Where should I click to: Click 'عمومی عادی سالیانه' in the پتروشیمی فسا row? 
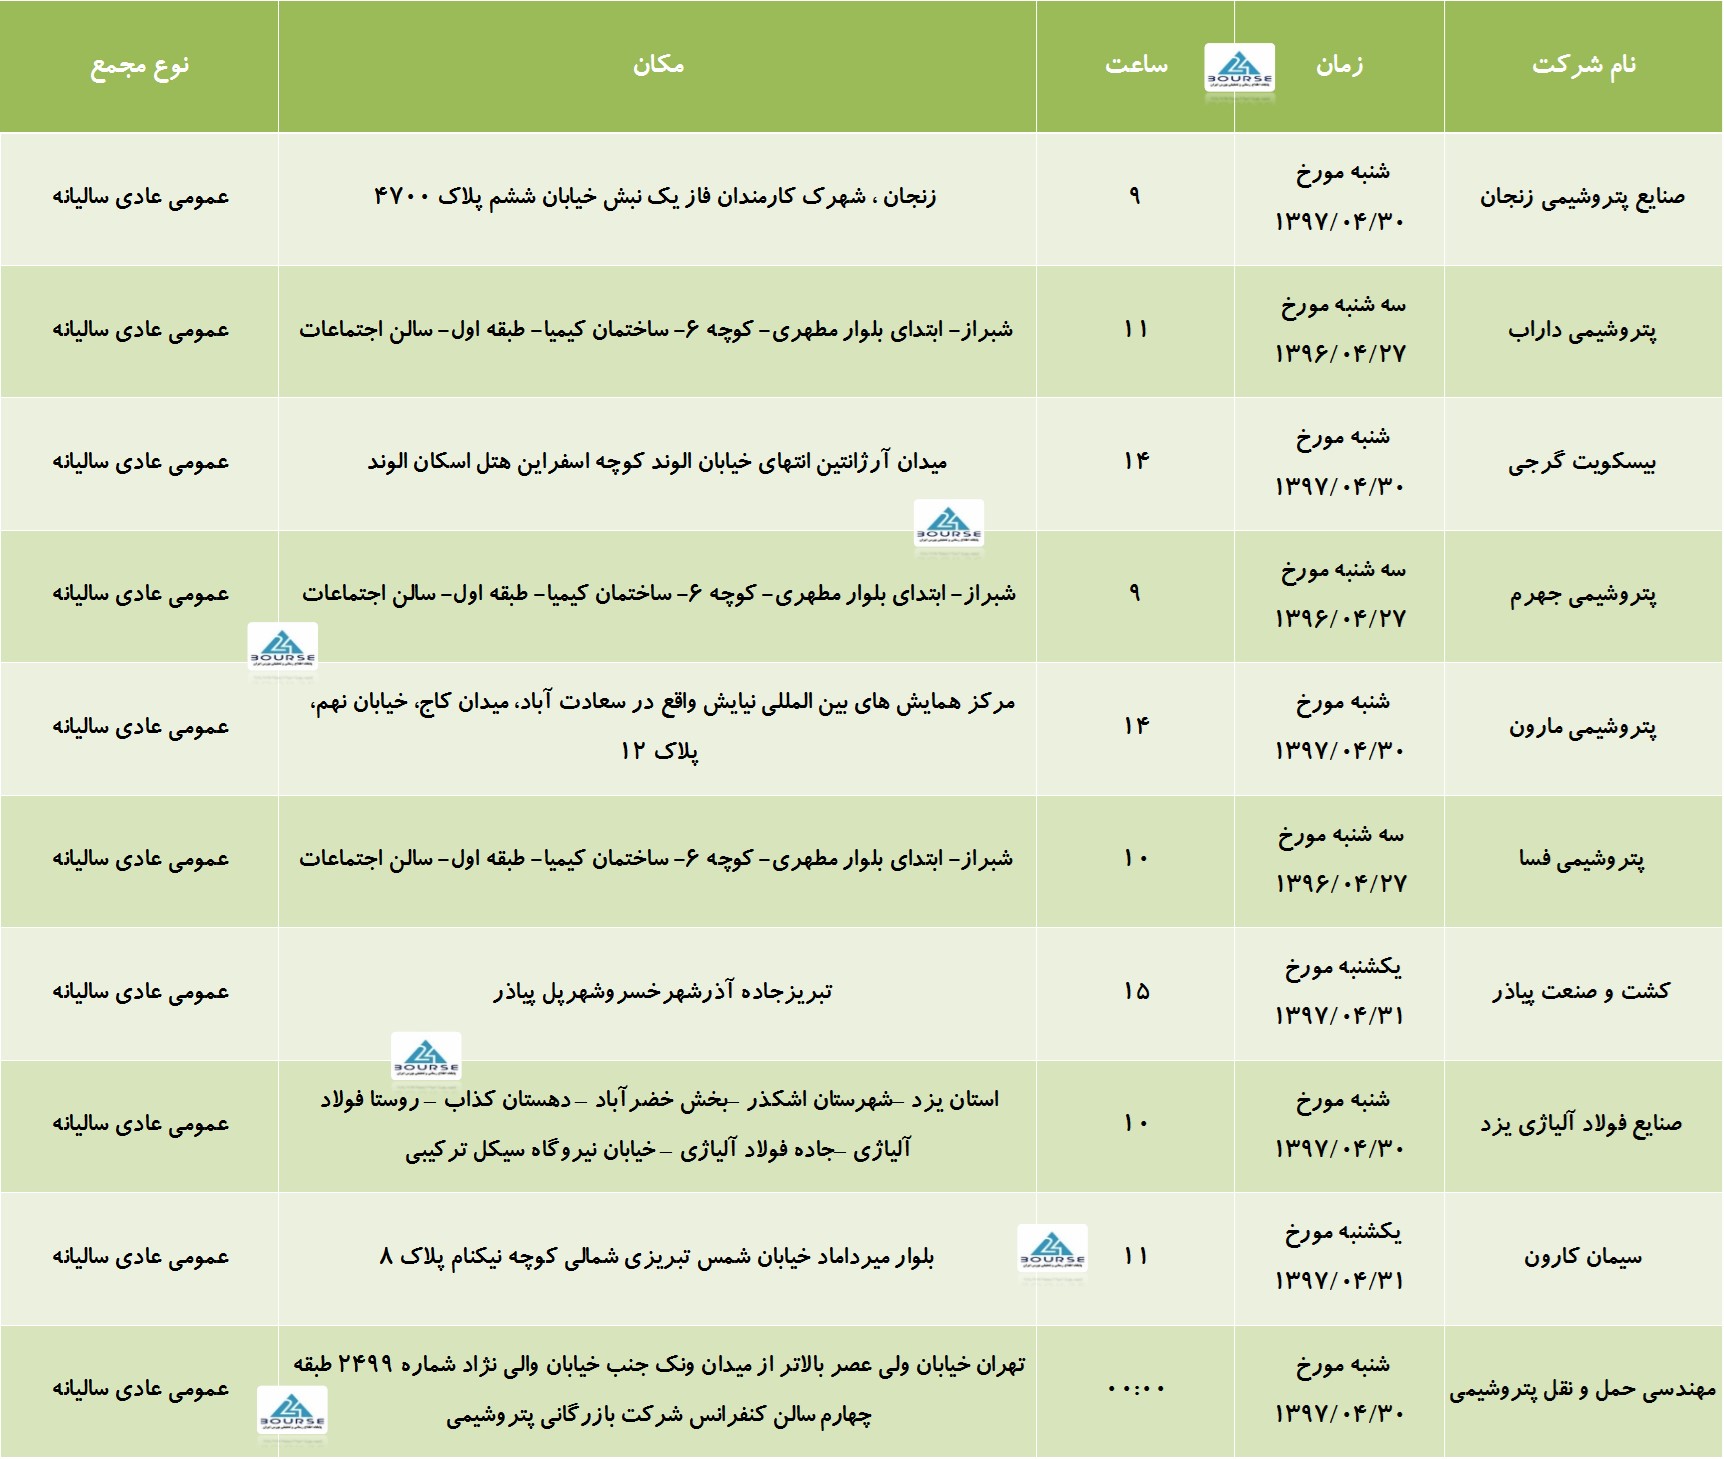pyautogui.click(x=140, y=859)
